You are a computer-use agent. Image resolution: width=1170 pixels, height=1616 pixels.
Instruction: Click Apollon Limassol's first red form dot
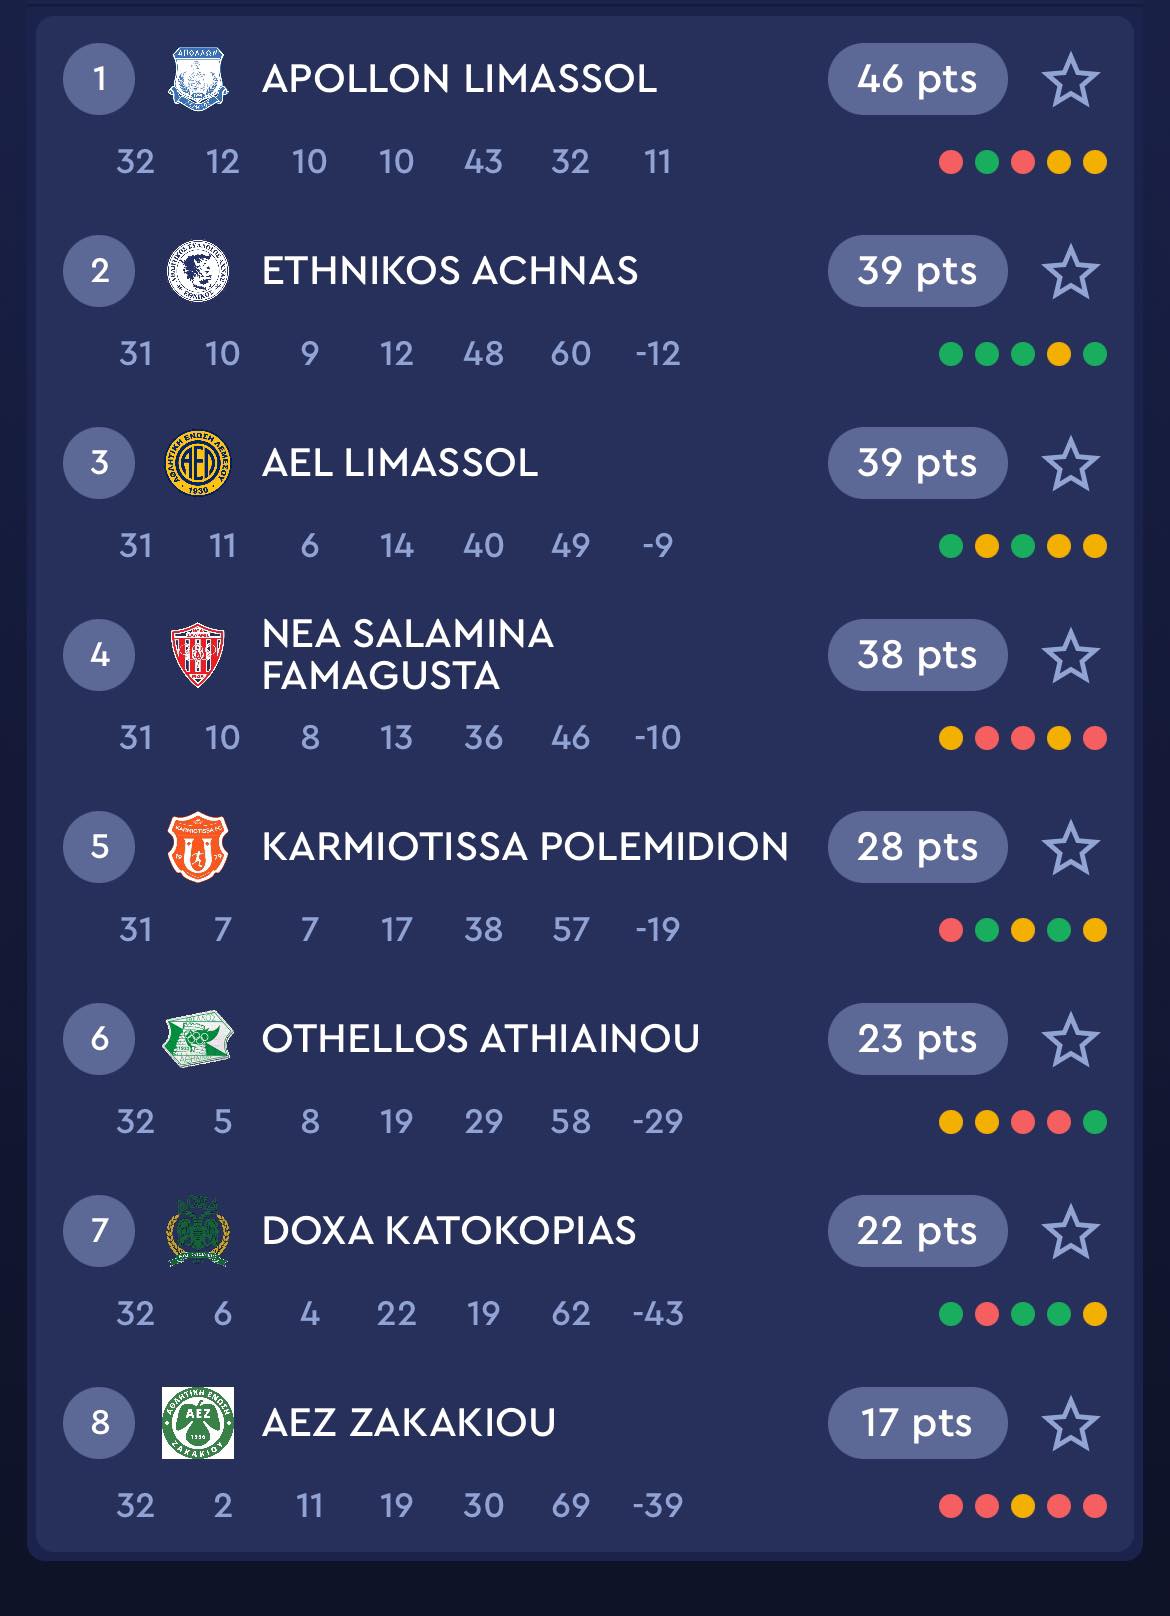[x=951, y=162]
